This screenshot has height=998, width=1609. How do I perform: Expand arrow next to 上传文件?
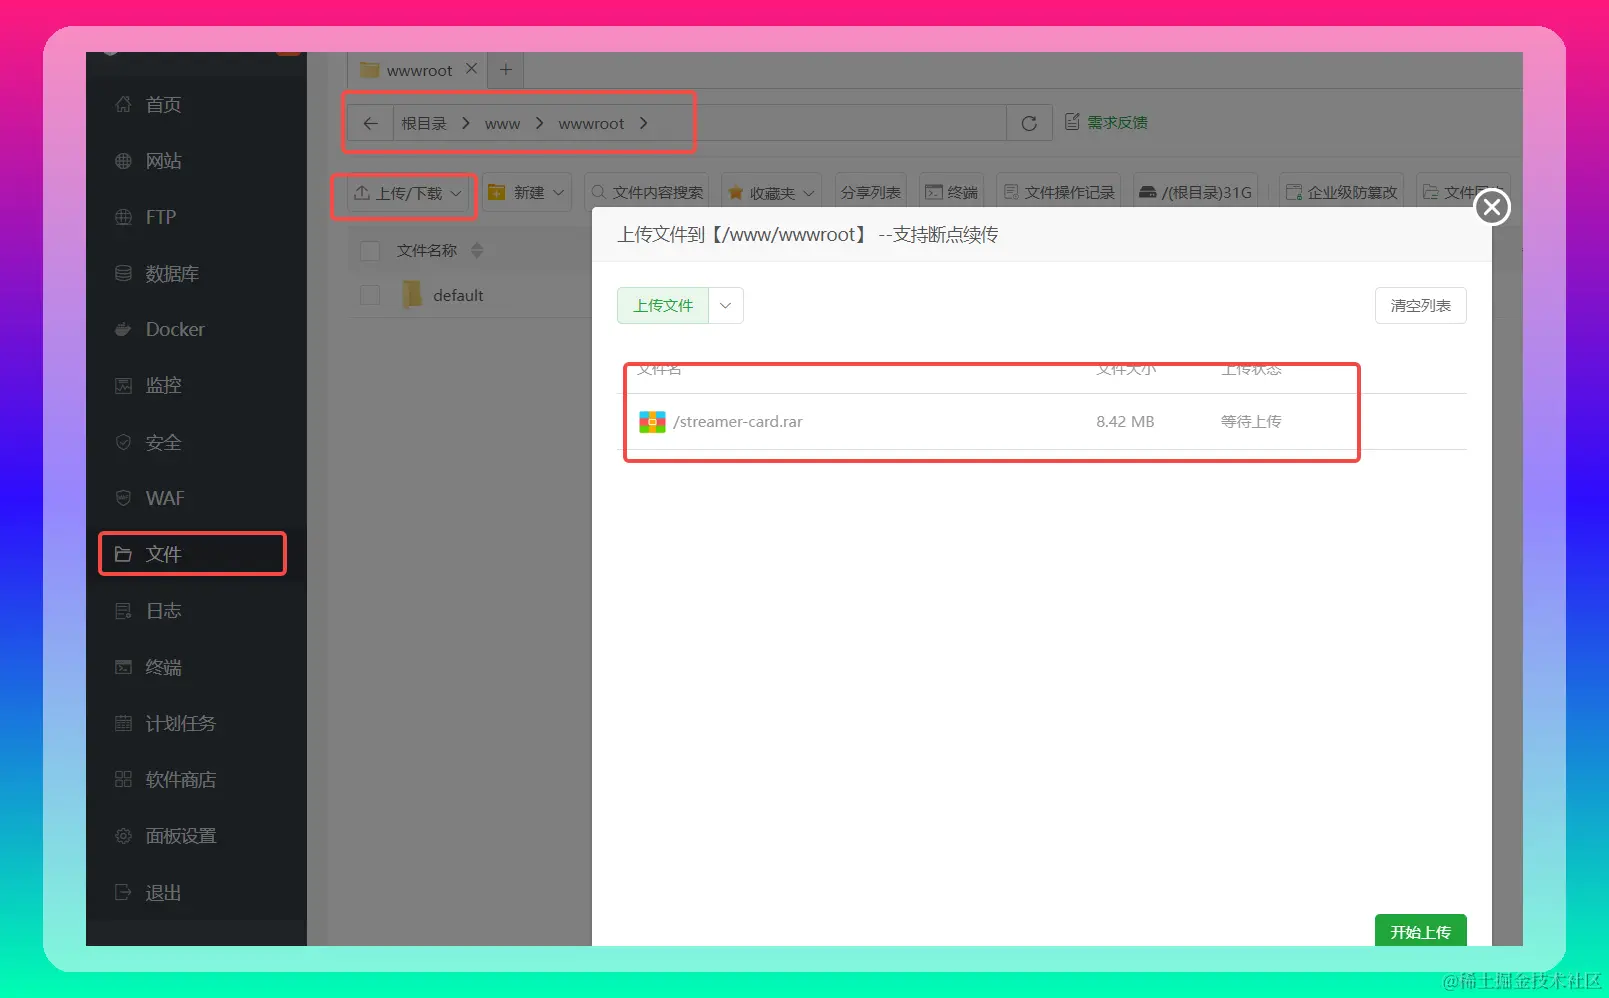click(x=726, y=305)
